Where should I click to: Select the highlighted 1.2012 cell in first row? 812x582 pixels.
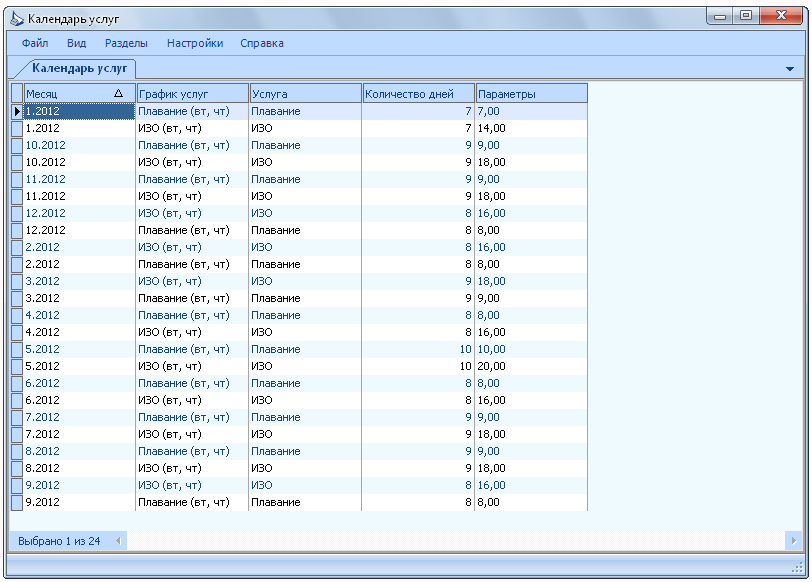(79, 111)
